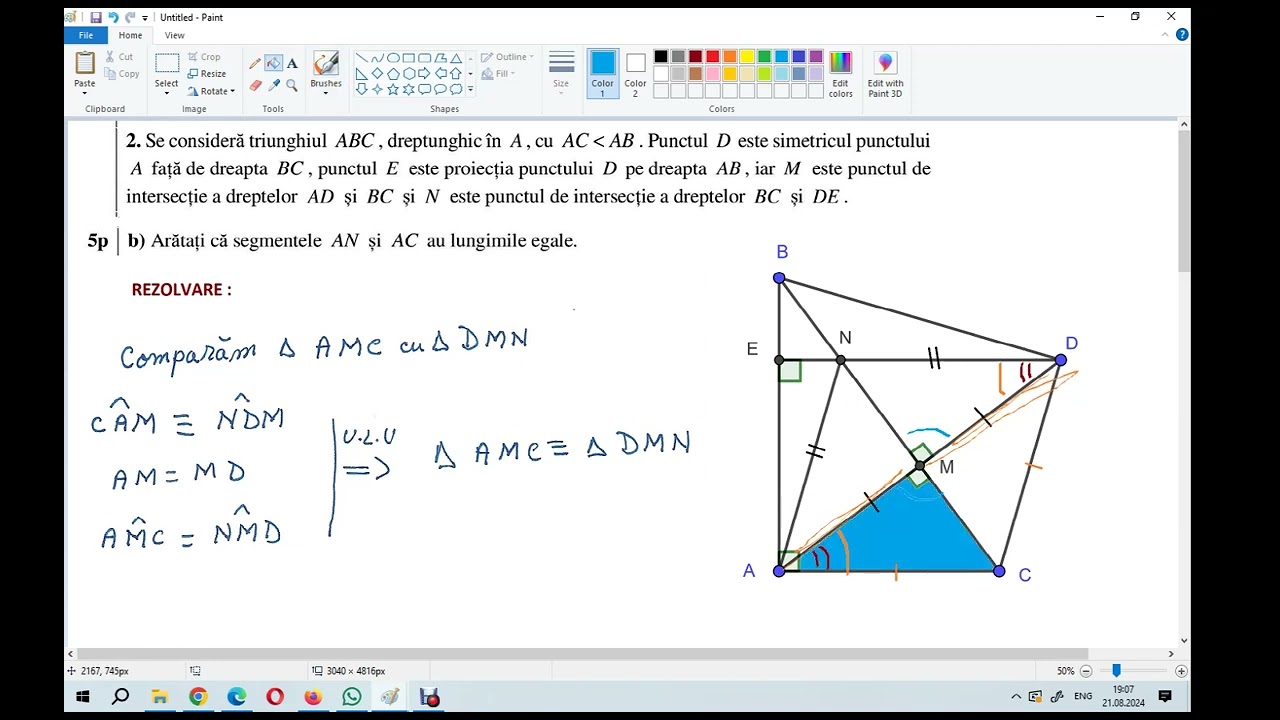Choose the yellow color swatch
The height and width of the screenshot is (720, 1280).
(x=747, y=57)
